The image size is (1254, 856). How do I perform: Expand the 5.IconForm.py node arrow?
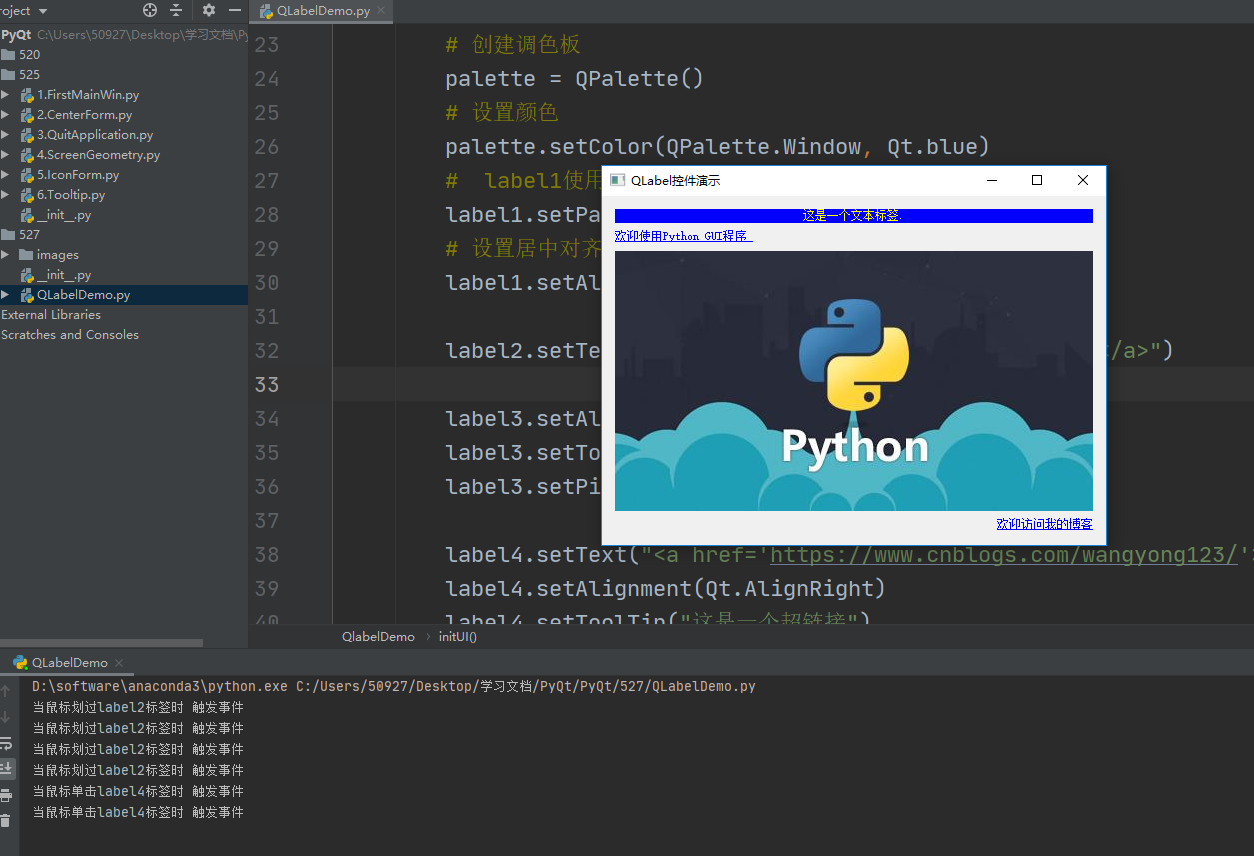coord(5,175)
